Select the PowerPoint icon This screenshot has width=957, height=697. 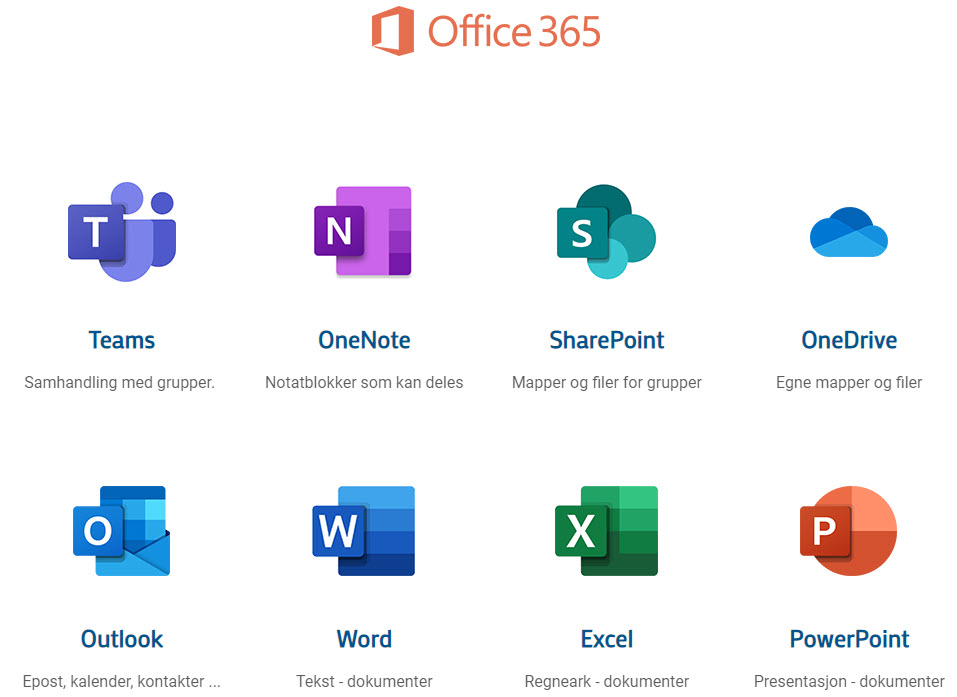(x=848, y=531)
